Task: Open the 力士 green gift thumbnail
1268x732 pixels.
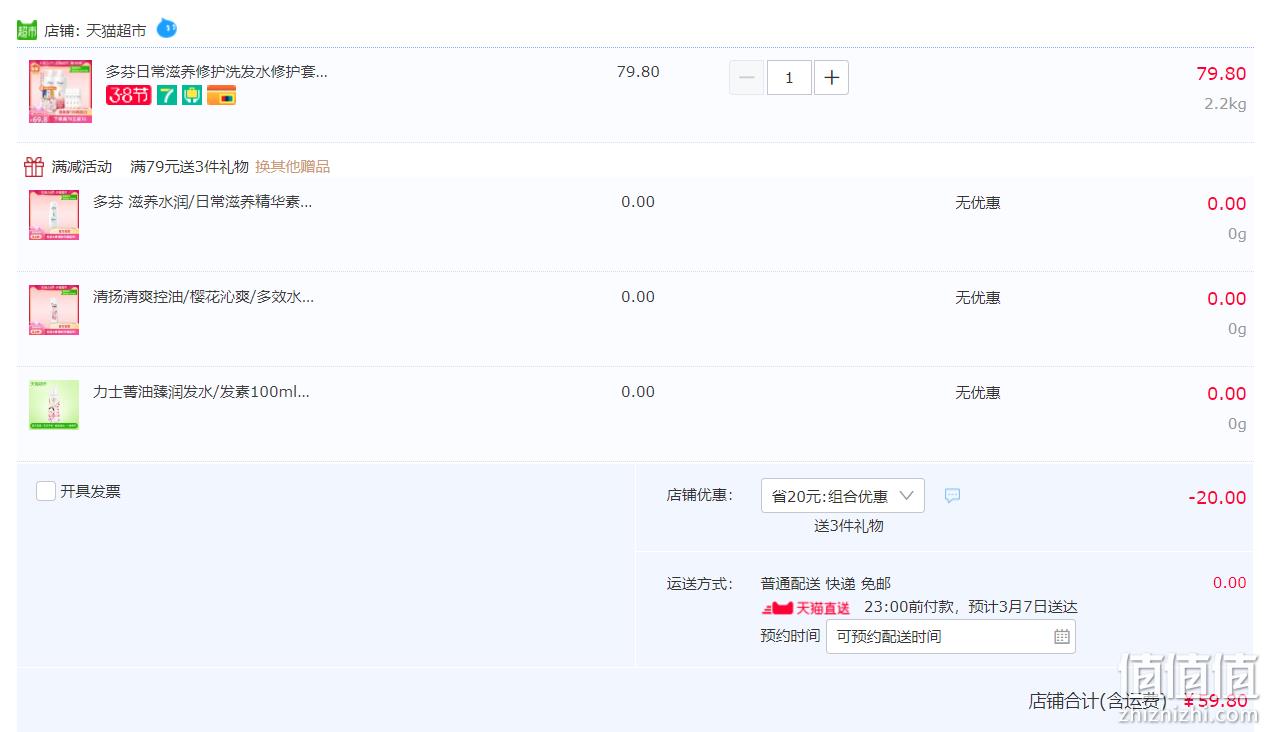Action: click(x=54, y=405)
